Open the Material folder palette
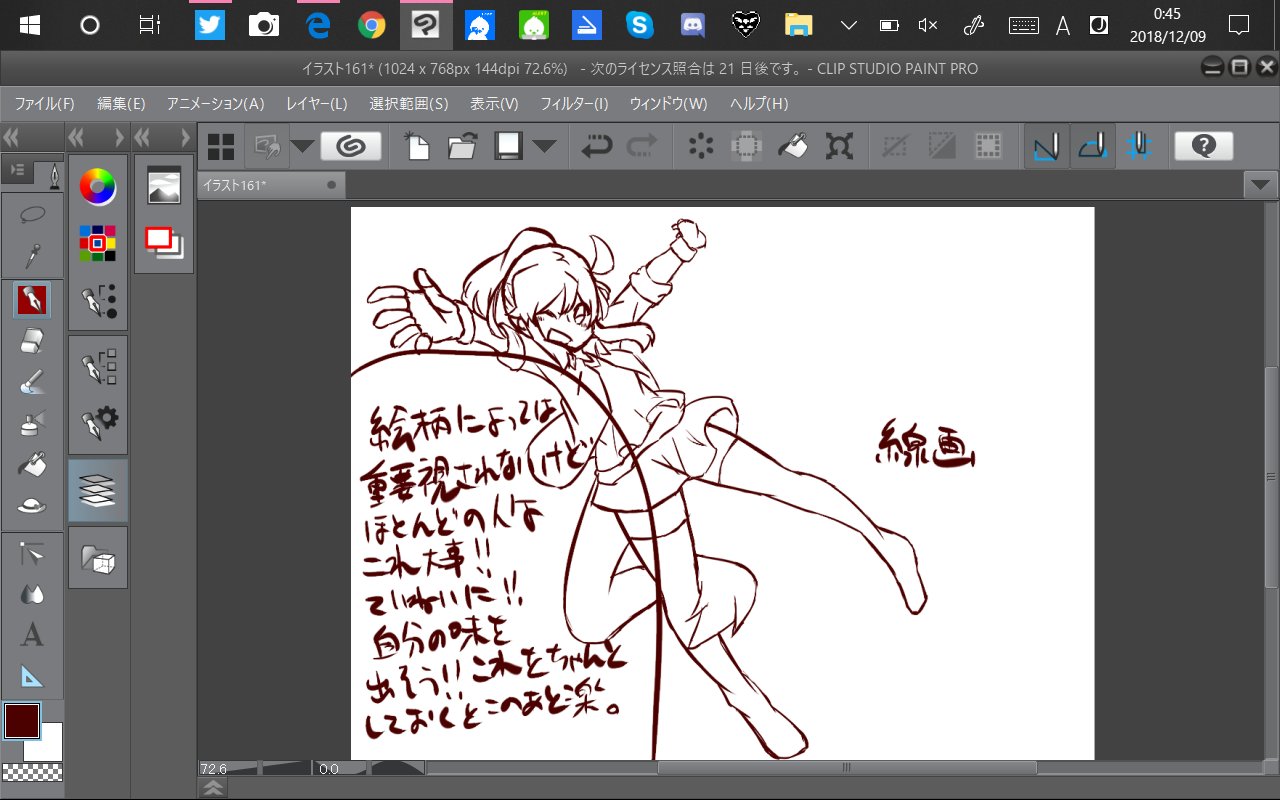This screenshot has height=800, width=1280. pyautogui.click(x=98, y=558)
